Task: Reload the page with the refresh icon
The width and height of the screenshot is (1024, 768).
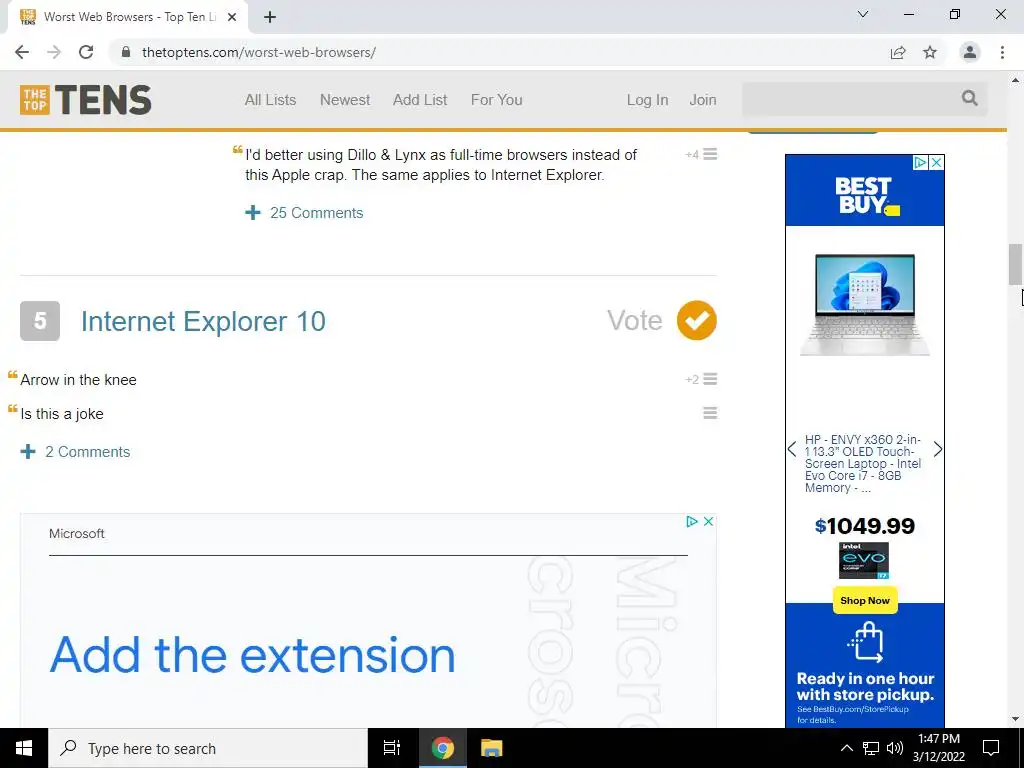Action: click(x=86, y=52)
